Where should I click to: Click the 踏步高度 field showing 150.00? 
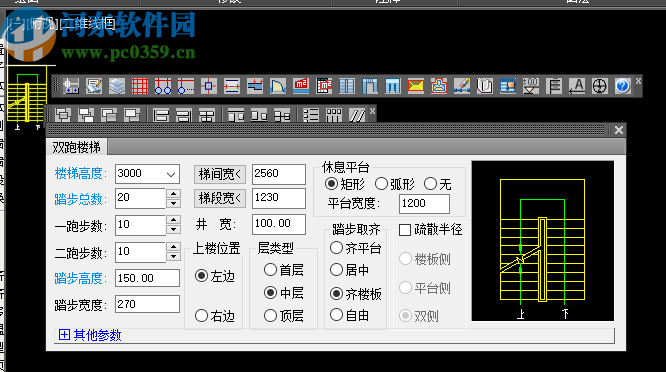pos(147,278)
